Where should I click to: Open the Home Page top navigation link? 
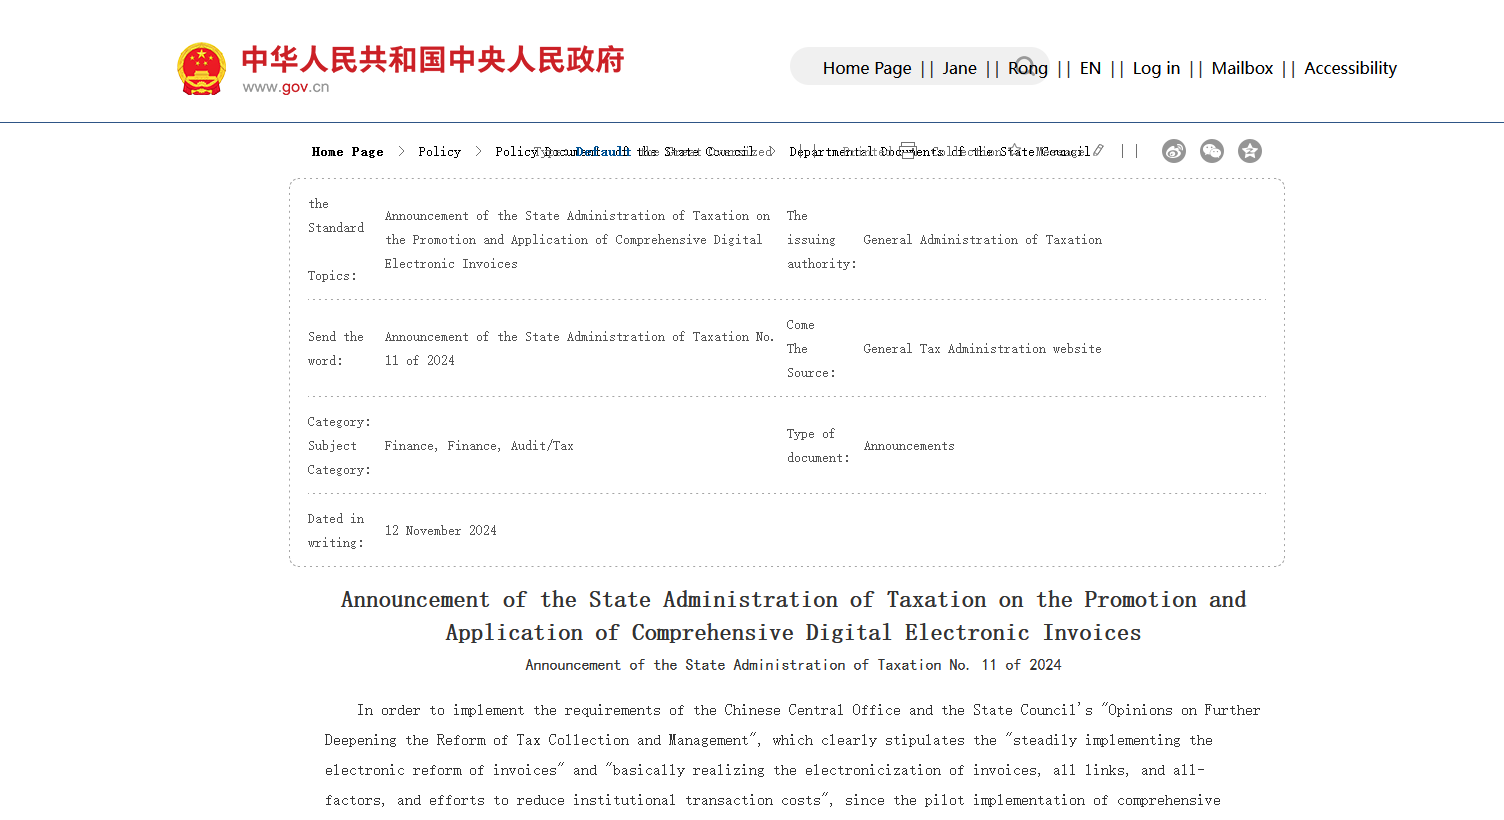pyautogui.click(x=866, y=68)
